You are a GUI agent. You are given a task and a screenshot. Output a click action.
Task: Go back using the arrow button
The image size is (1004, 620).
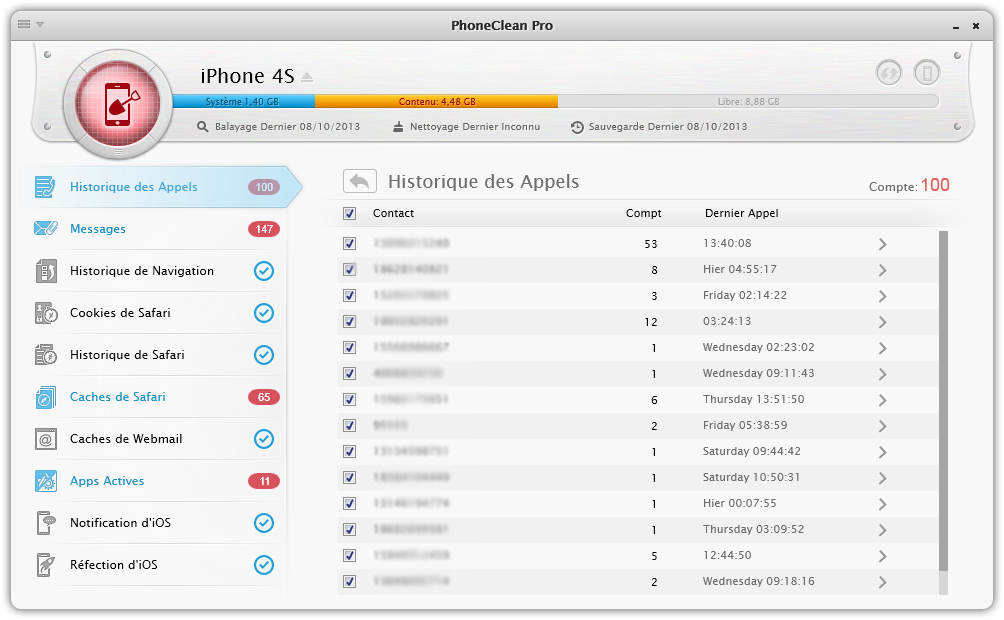pos(360,181)
